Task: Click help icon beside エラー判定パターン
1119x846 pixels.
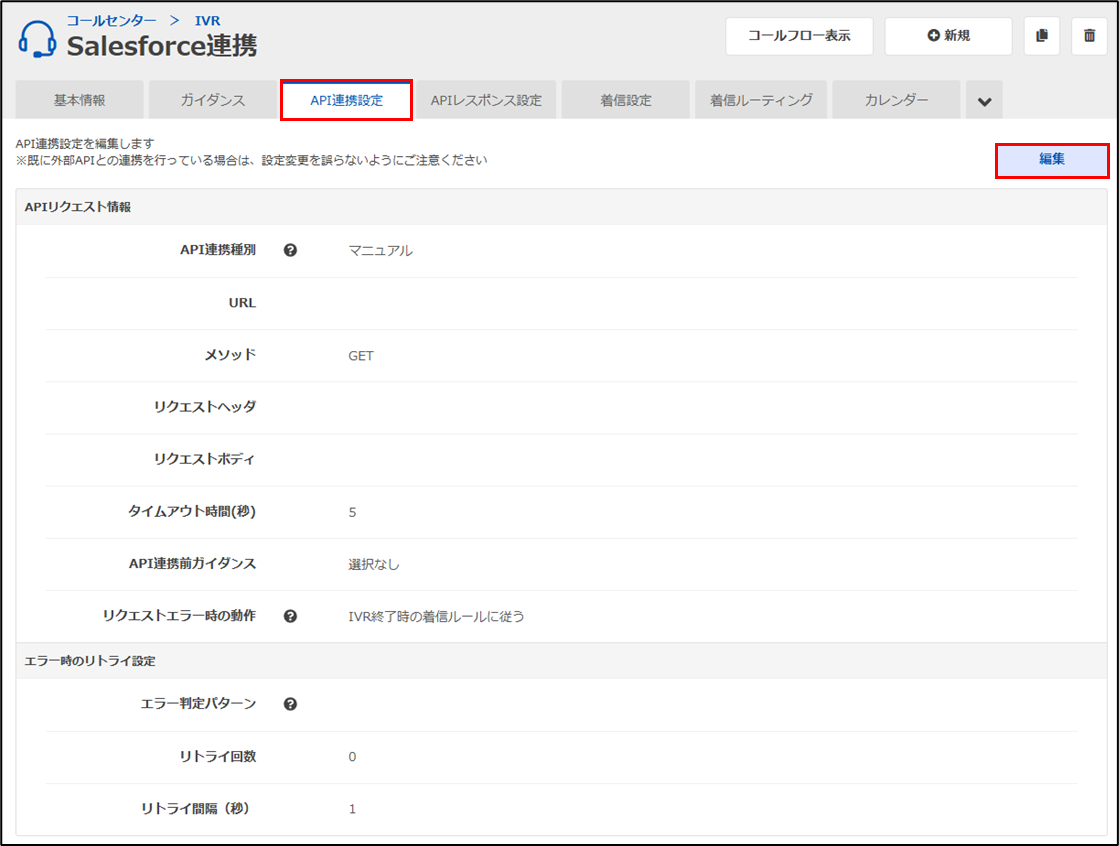Action: click(x=290, y=704)
